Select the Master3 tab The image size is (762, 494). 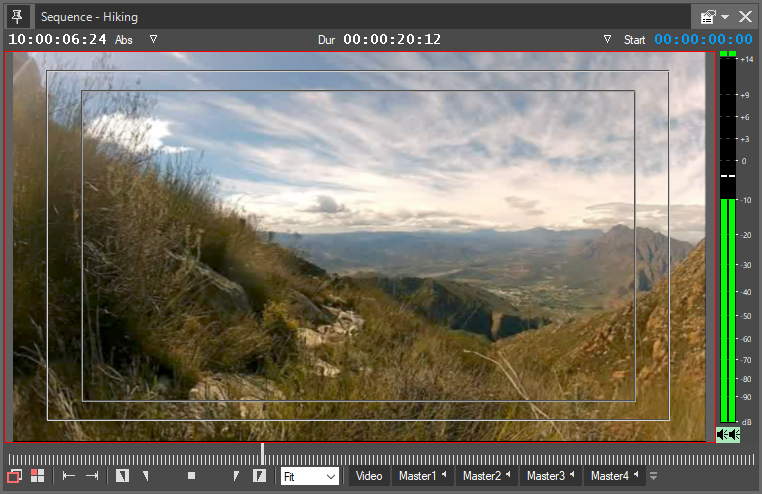(x=550, y=477)
